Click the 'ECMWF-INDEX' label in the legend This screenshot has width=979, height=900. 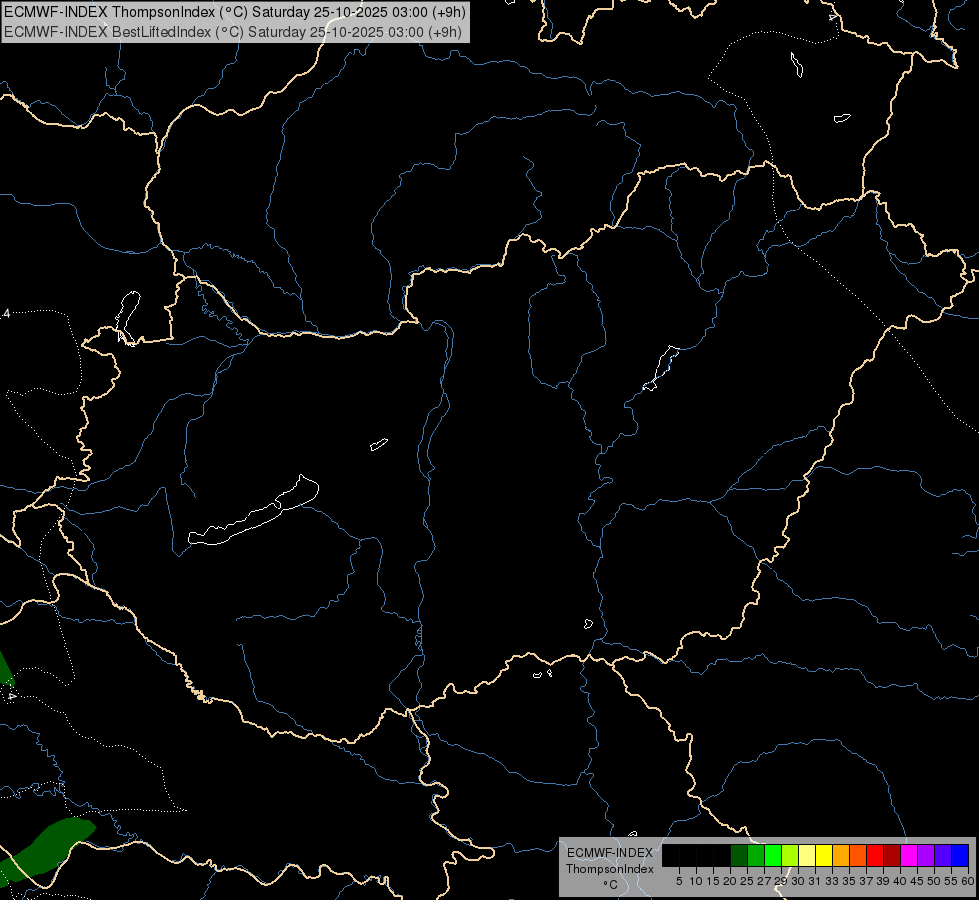click(x=610, y=853)
